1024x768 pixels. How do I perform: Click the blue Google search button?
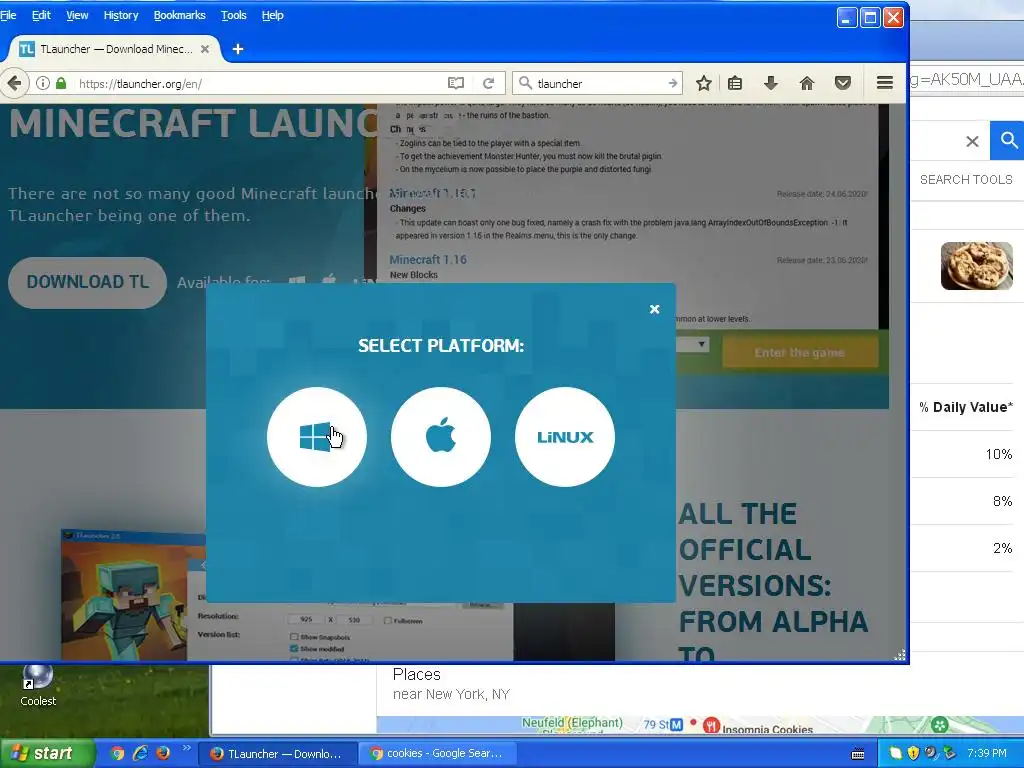(x=1008, y=140)
